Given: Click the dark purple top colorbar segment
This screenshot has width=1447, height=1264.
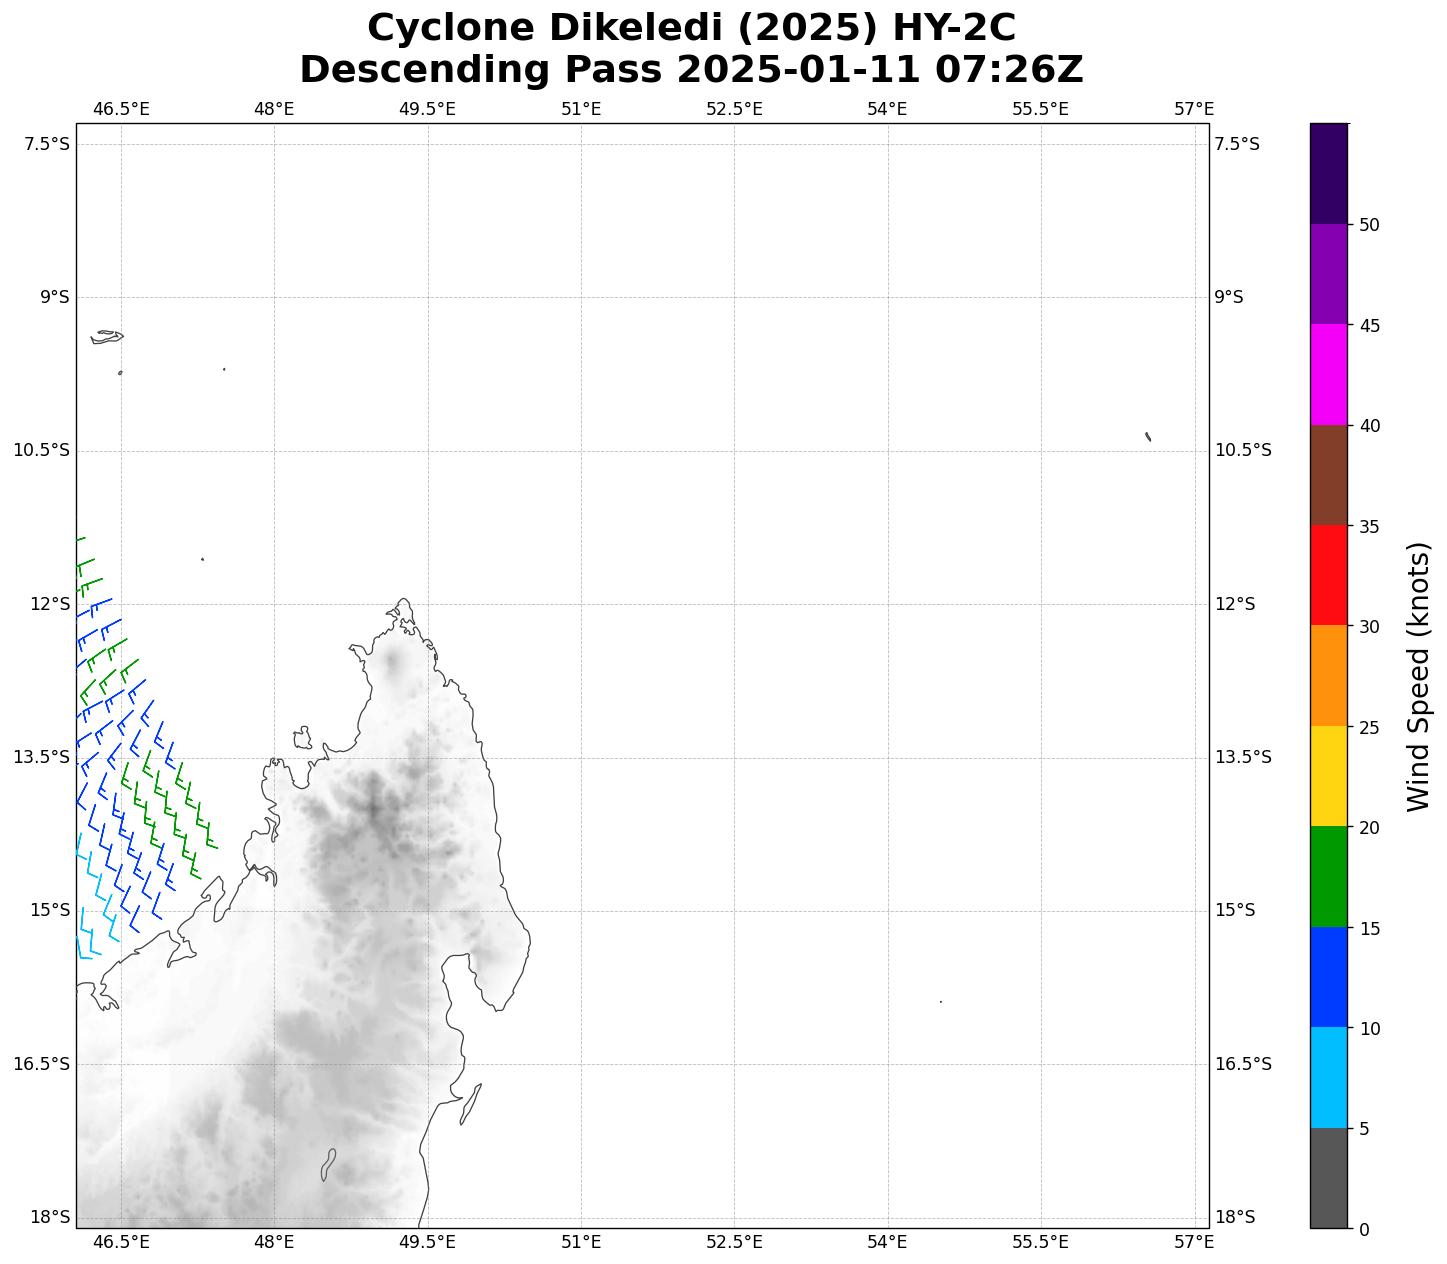Looking at the screenshot, I should point(1329,173).
